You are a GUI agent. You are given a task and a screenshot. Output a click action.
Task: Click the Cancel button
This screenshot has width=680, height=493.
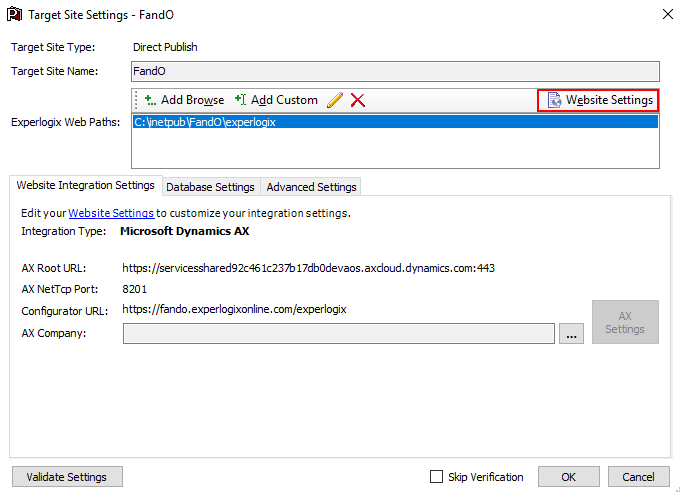(638, 477)
